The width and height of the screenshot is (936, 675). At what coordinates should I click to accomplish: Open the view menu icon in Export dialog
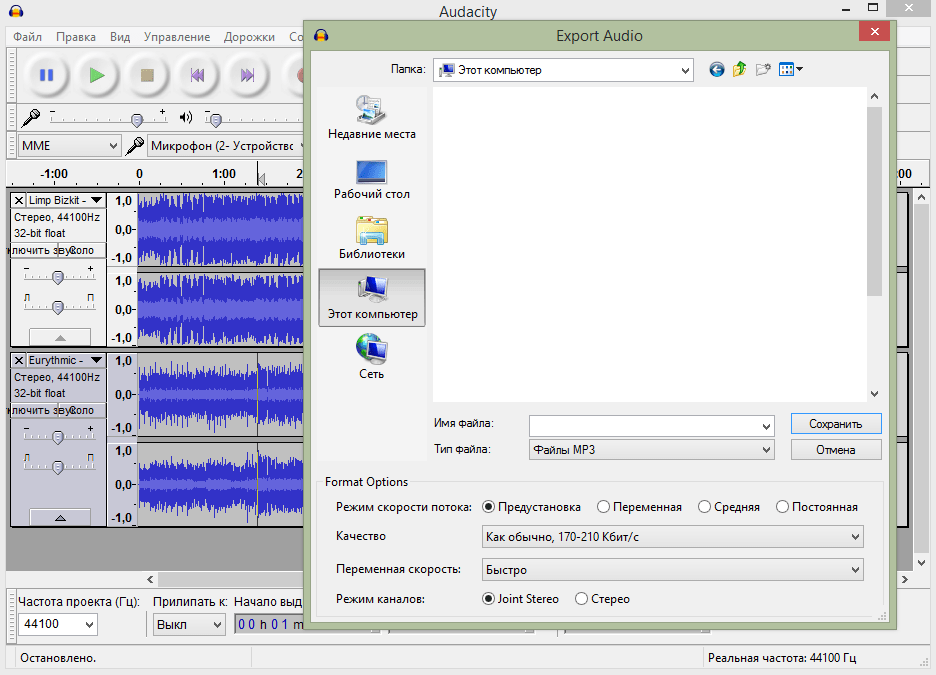[x=790, y=69]
